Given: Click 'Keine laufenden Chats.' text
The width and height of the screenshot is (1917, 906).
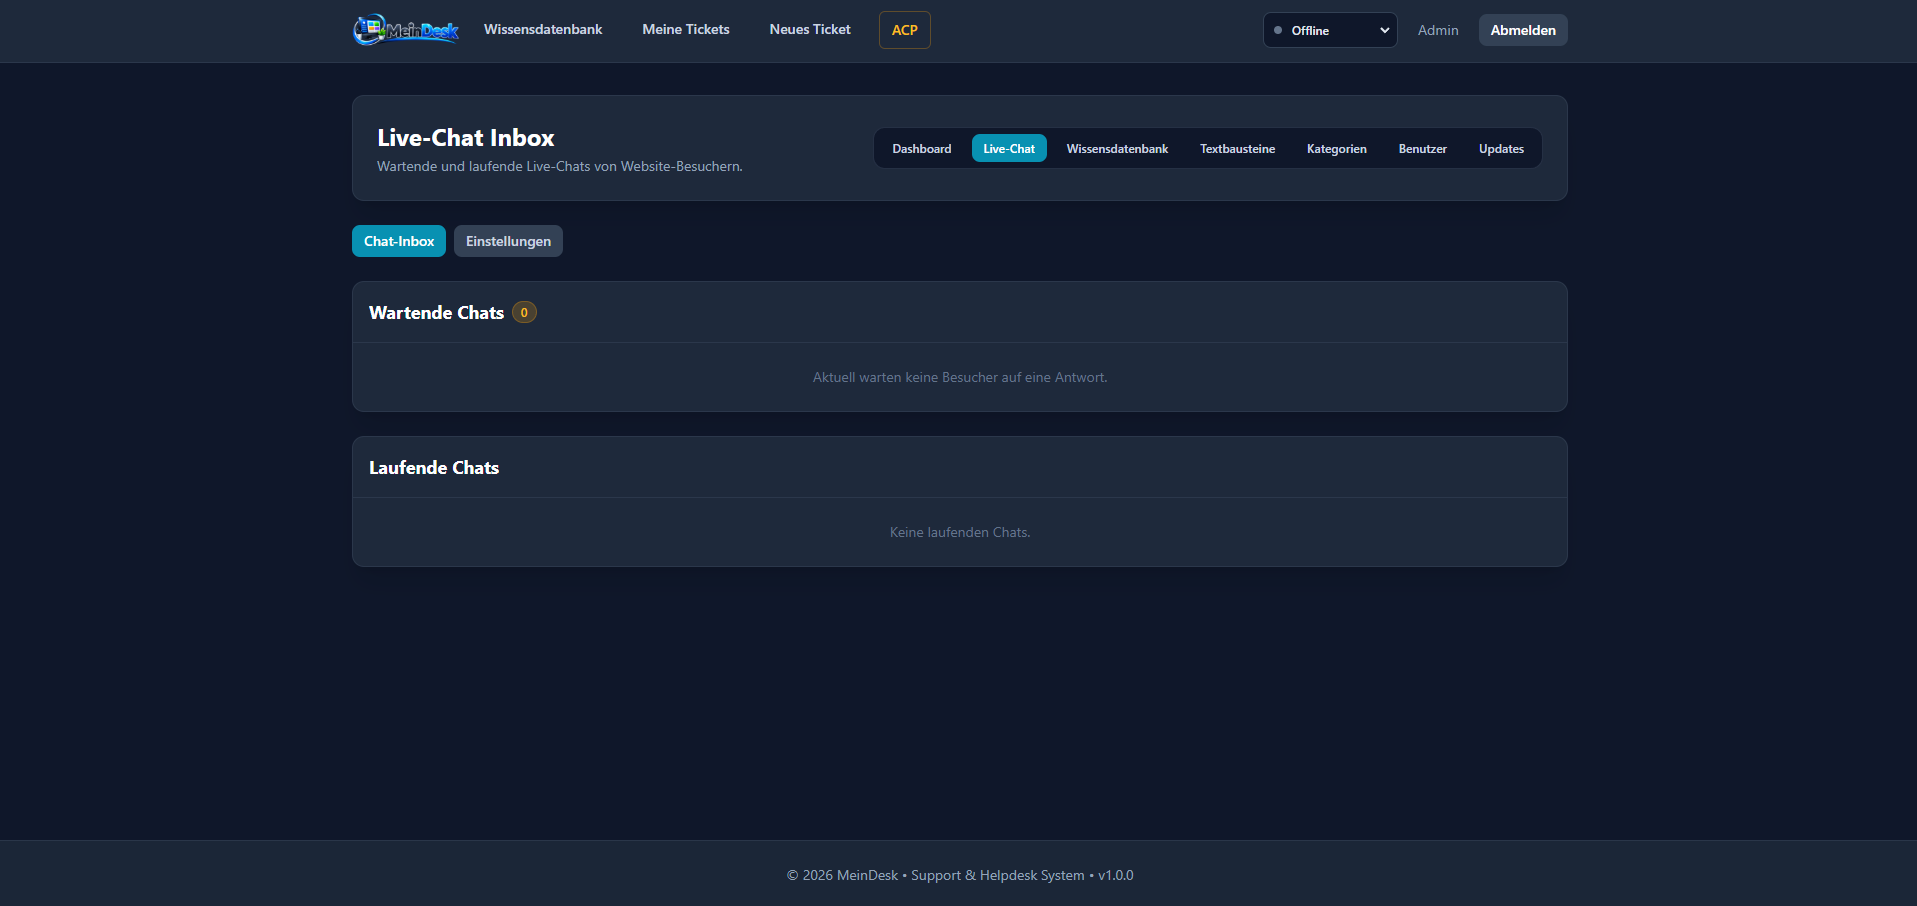Looking at the screenshot, I should (960, 532).
